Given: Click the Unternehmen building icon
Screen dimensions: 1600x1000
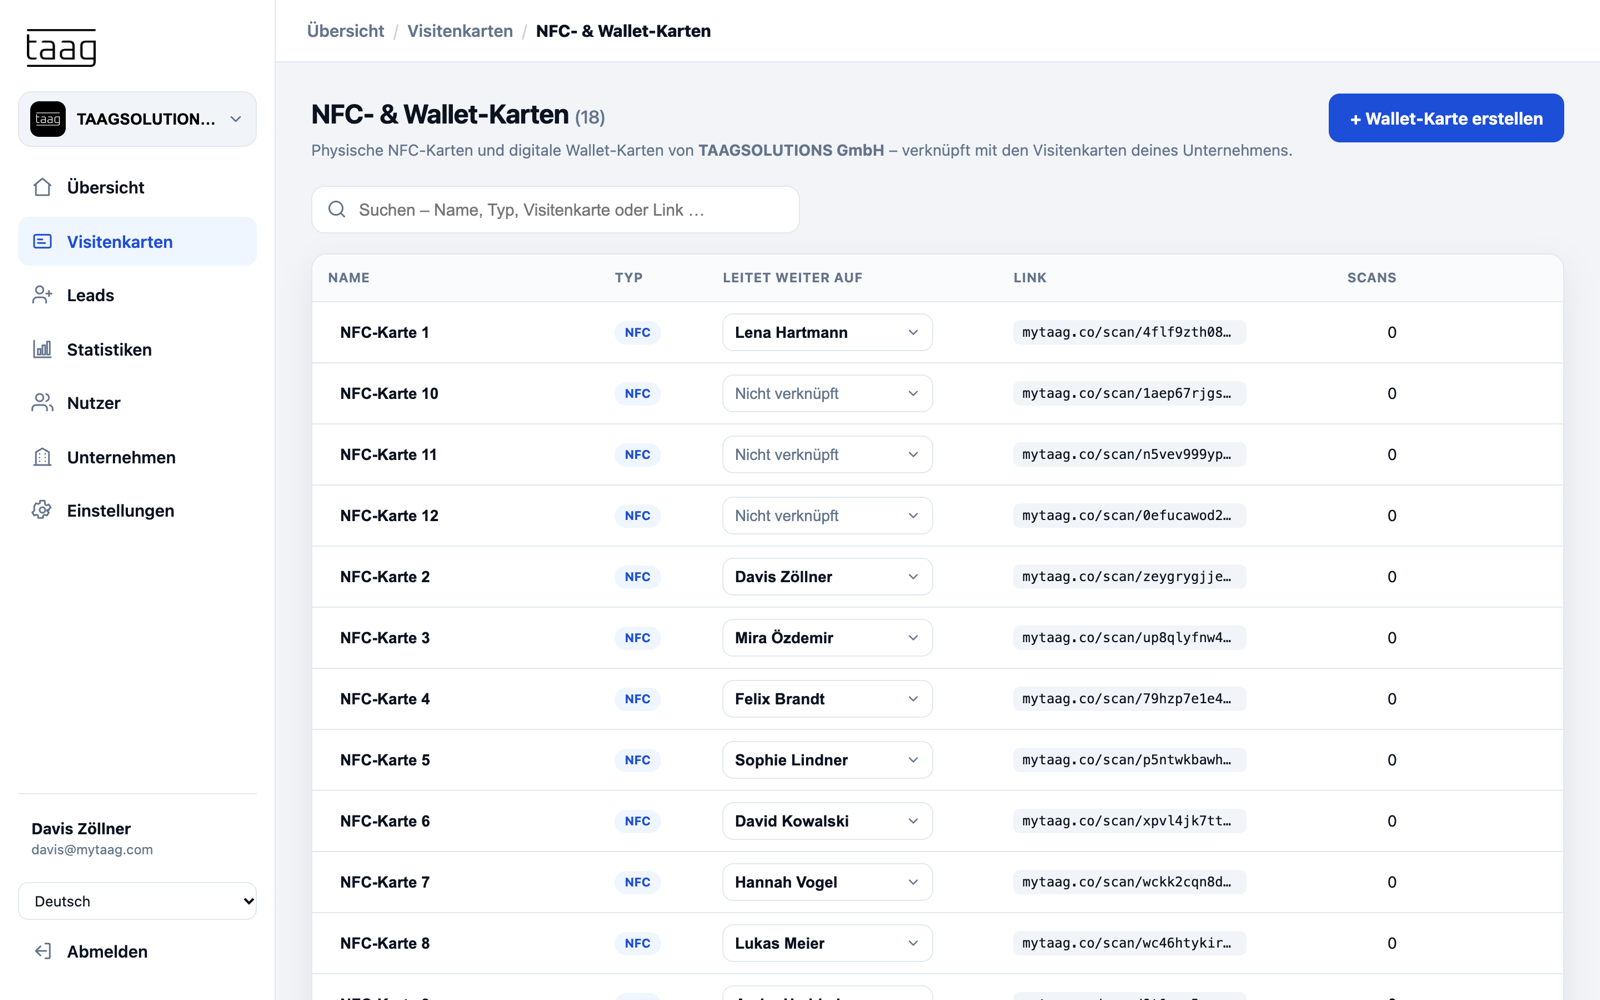Looking at the screenshot, I should (x=42, y=457).
